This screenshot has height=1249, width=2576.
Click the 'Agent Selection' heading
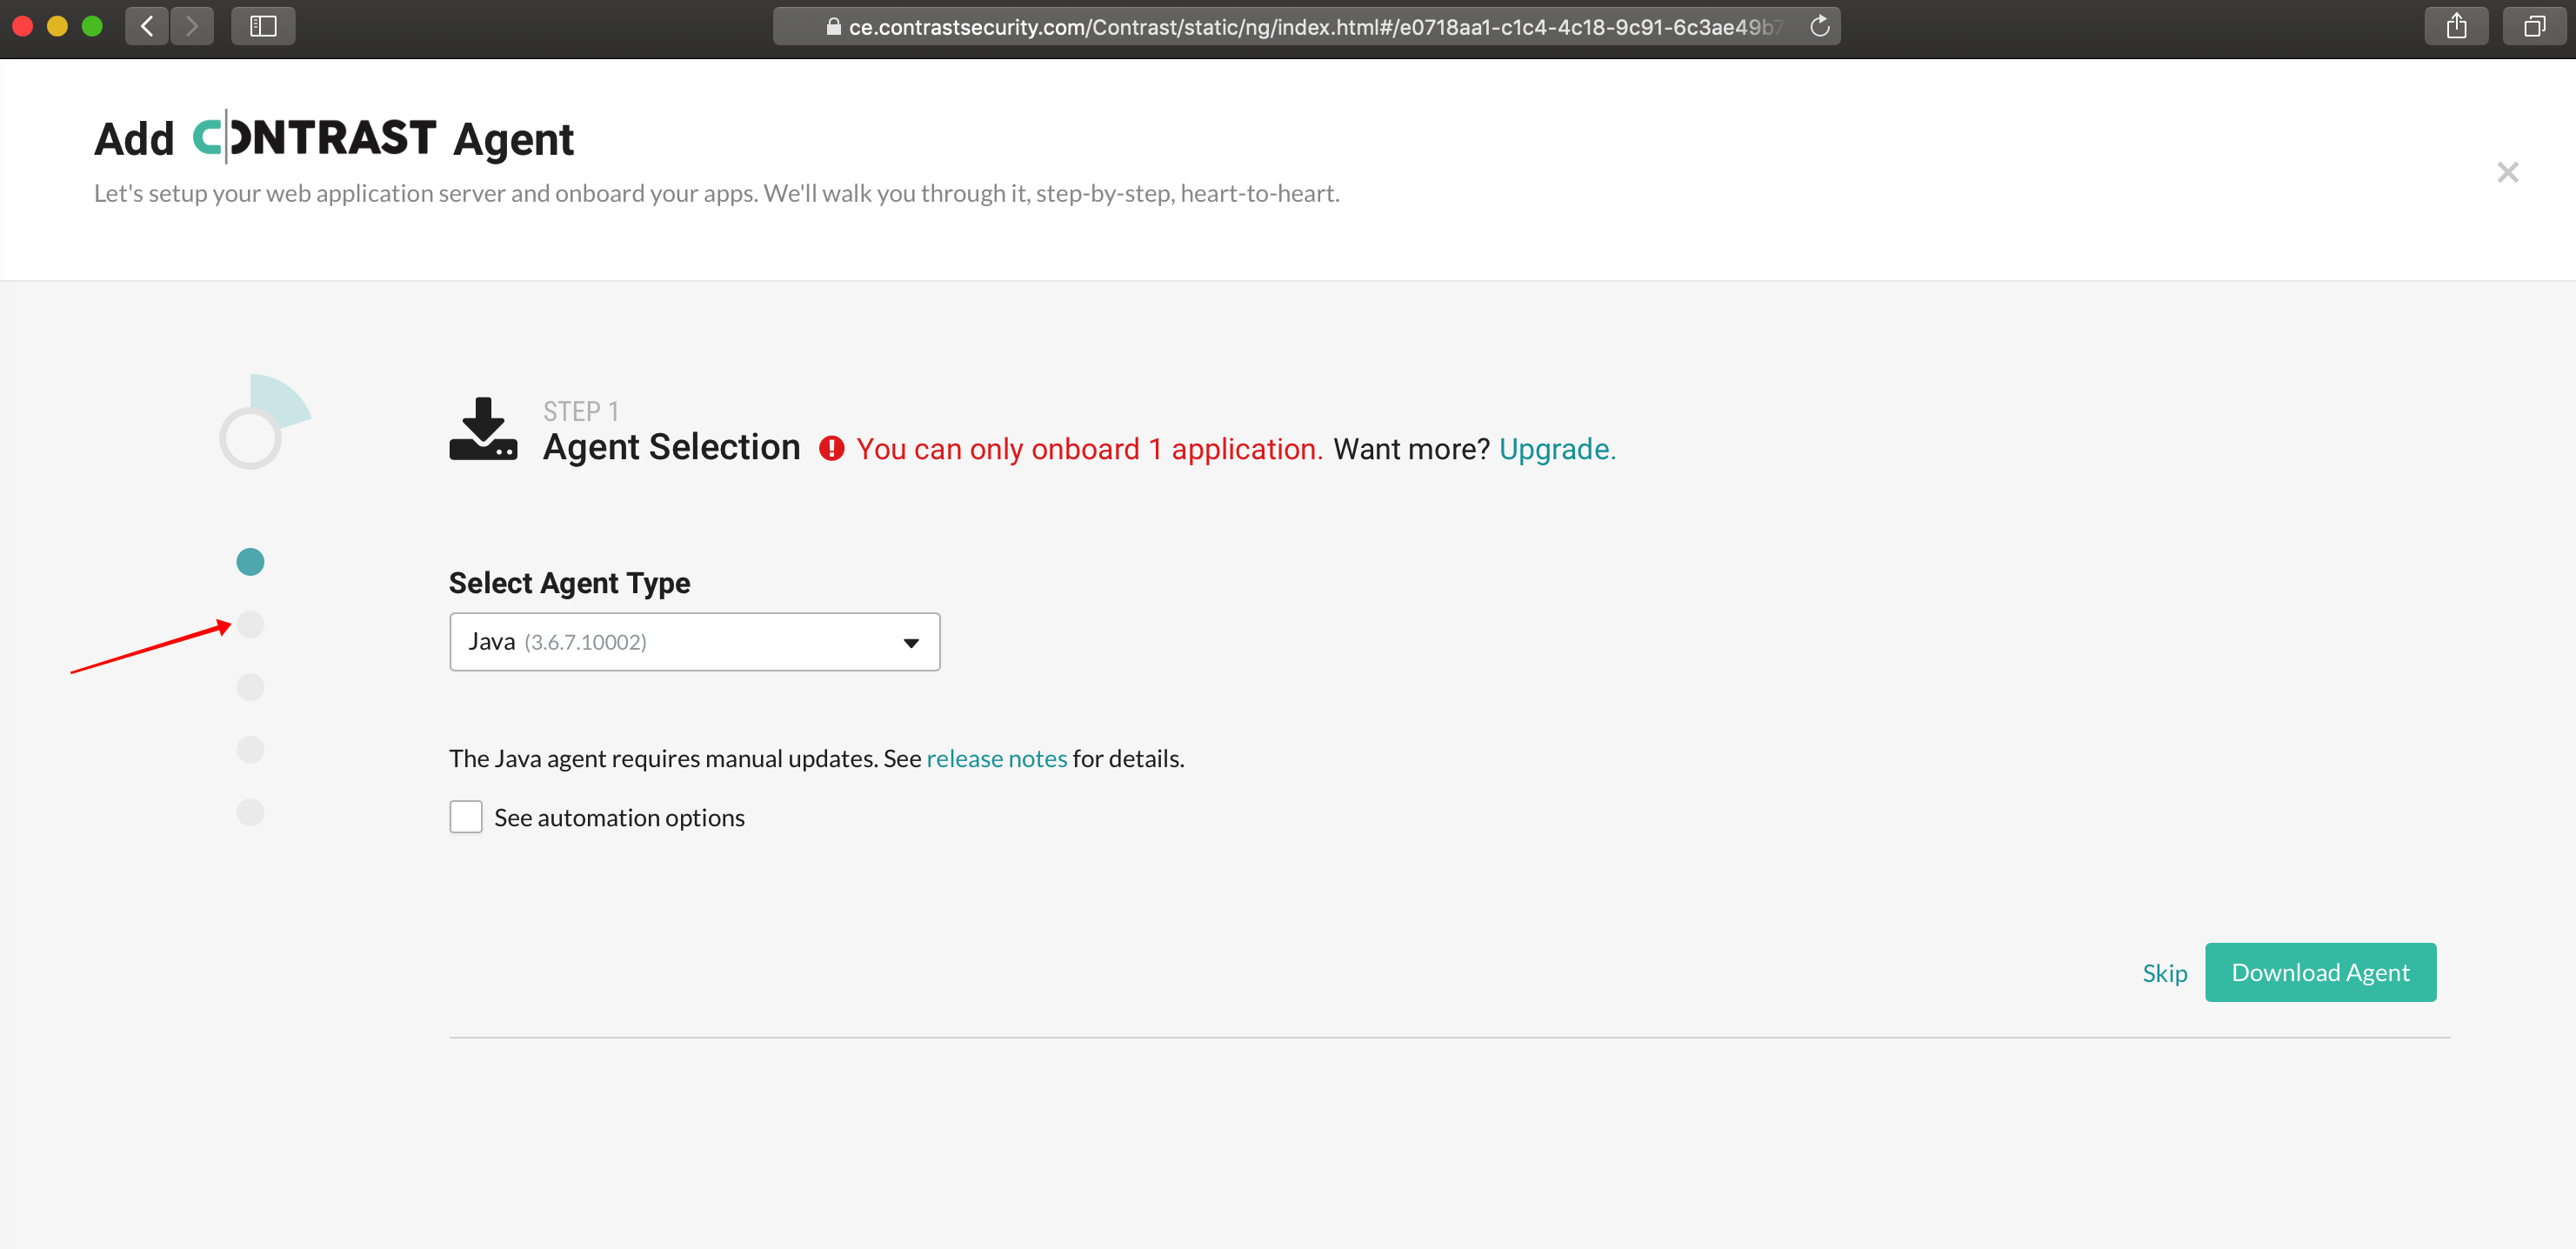(x=671, y=447)
